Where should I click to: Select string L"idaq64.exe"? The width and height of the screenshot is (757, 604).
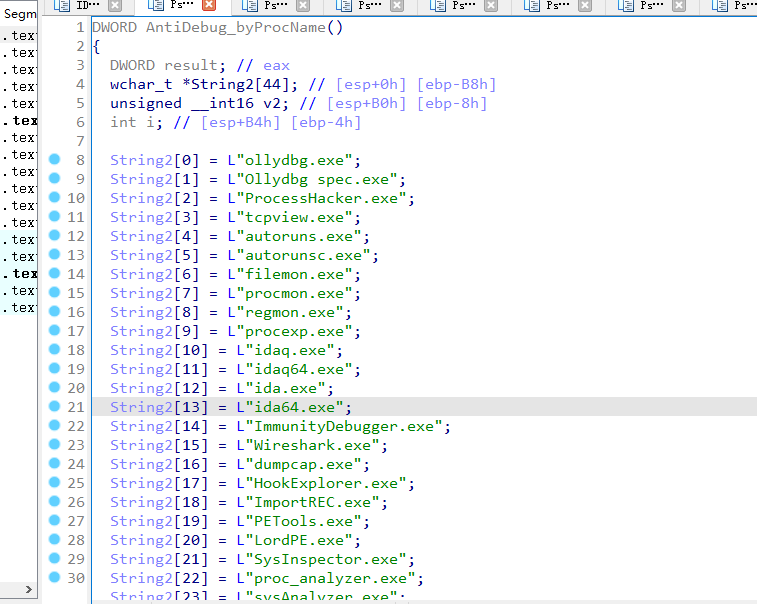click(294, 369)
